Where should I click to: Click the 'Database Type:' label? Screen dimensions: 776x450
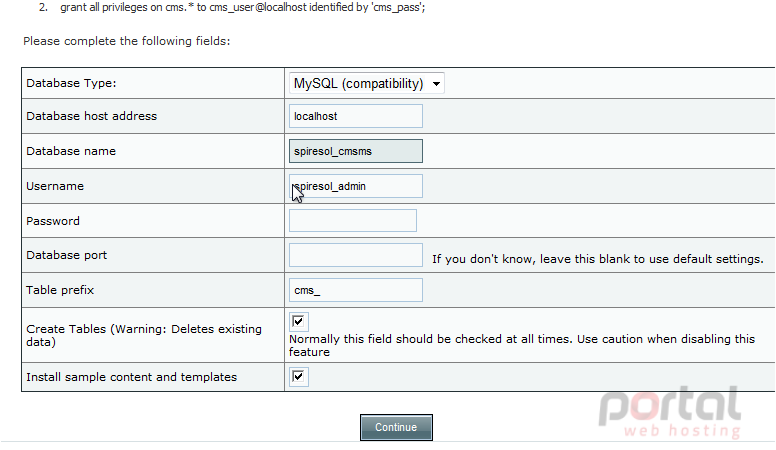click(71, 83)
